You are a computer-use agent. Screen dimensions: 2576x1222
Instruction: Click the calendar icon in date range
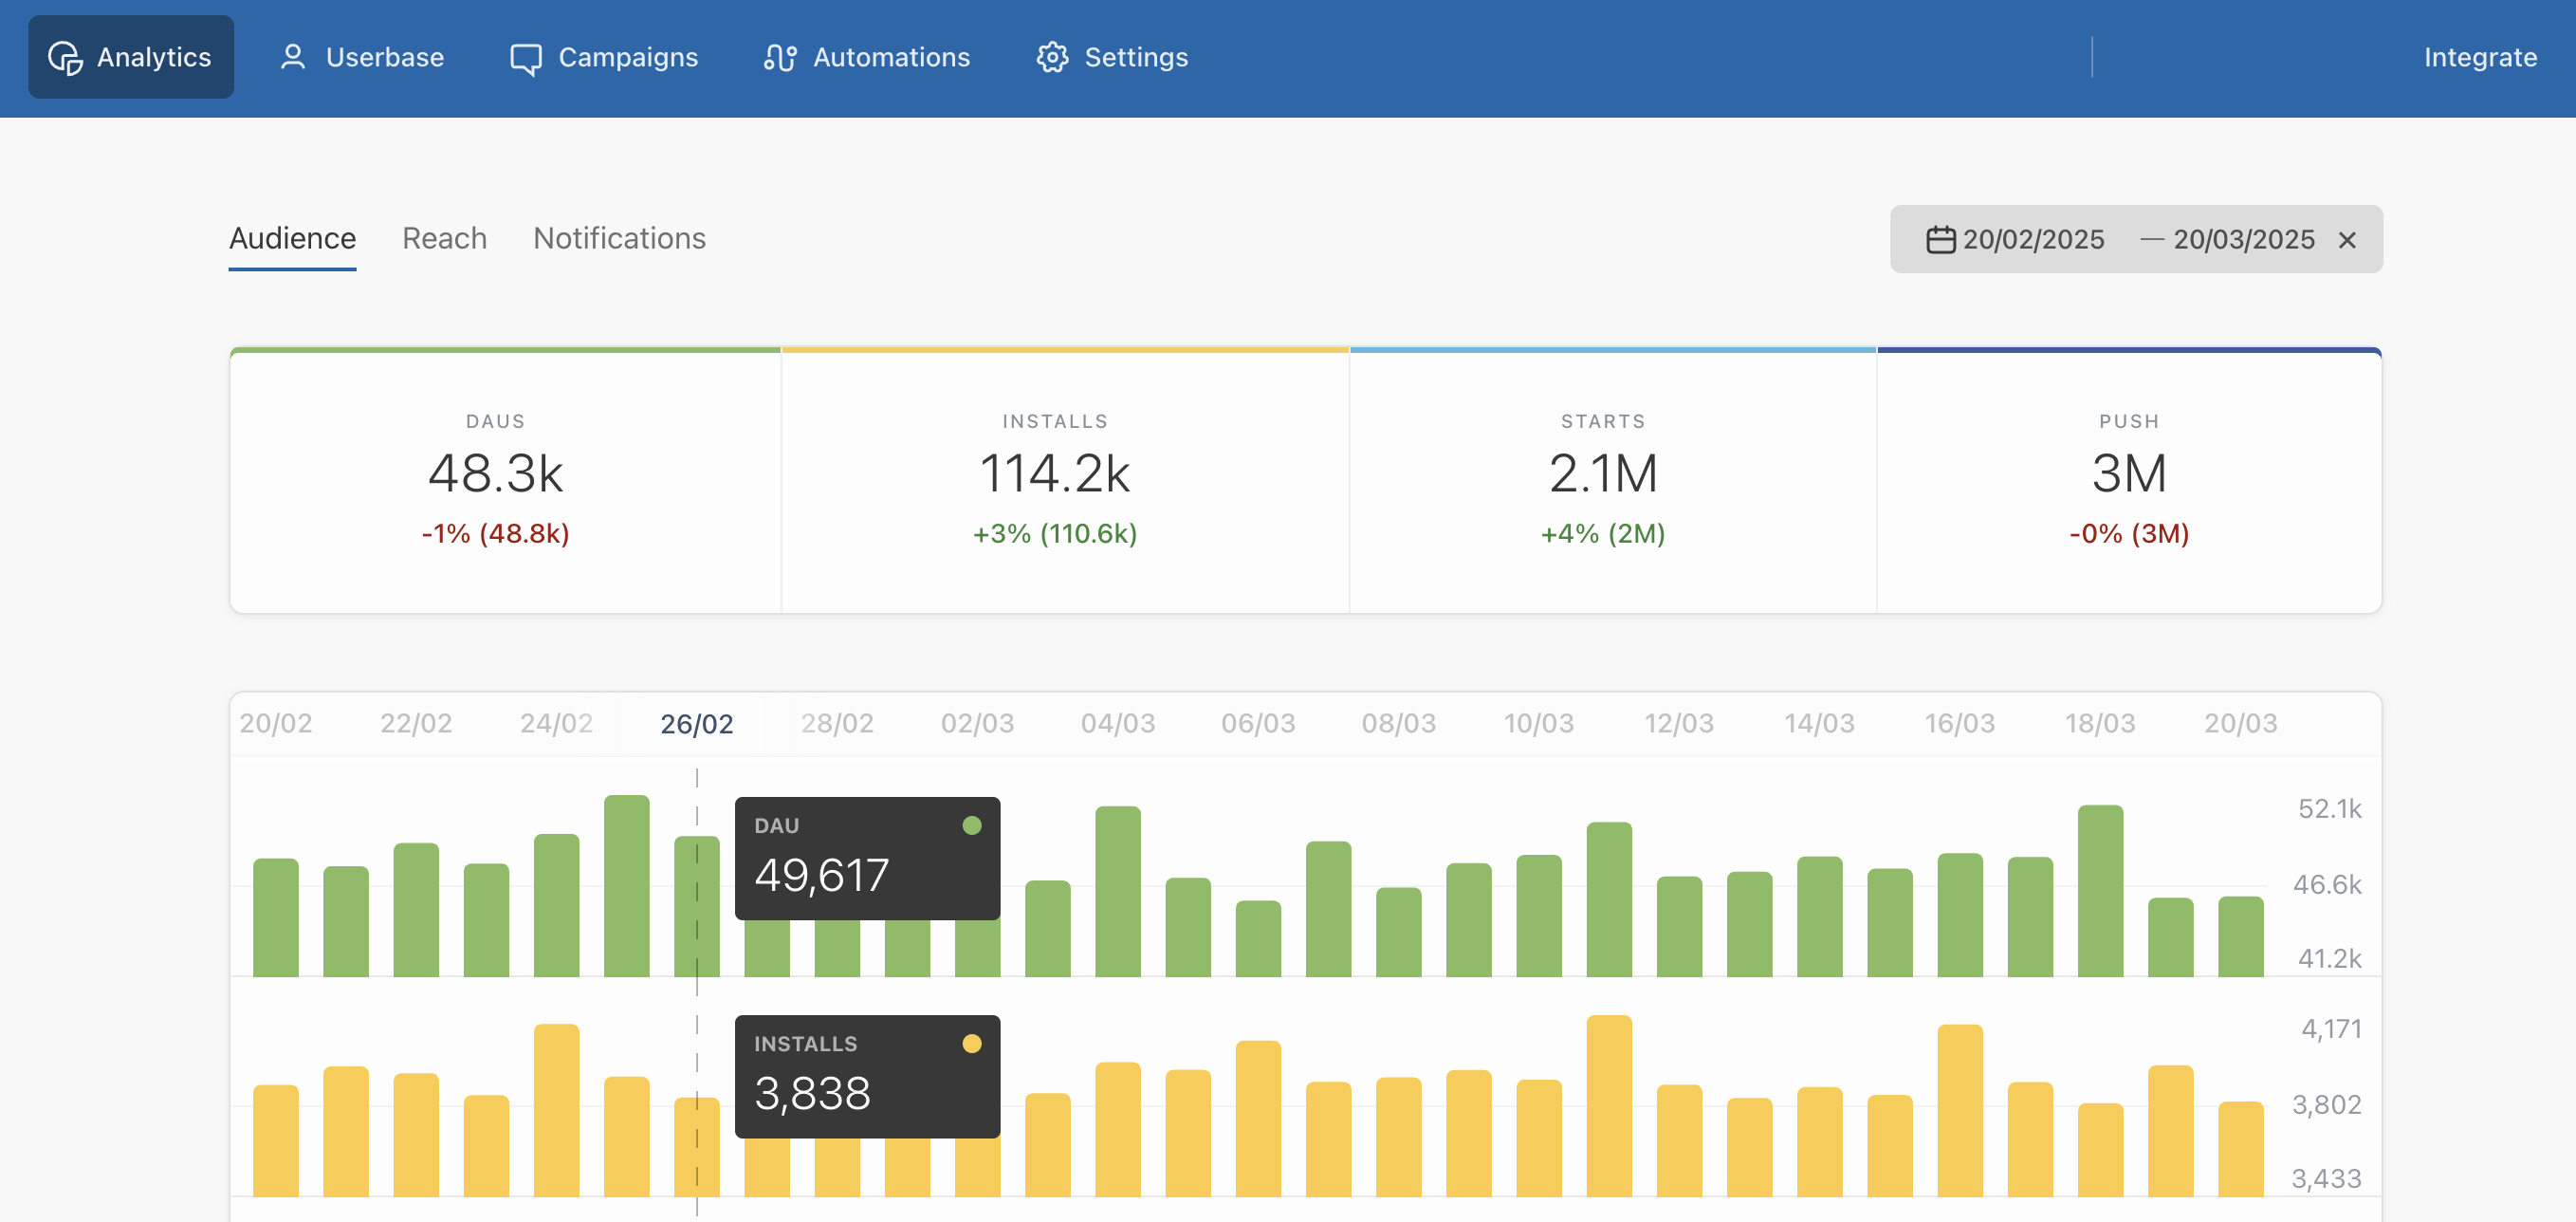[1939, 240]
